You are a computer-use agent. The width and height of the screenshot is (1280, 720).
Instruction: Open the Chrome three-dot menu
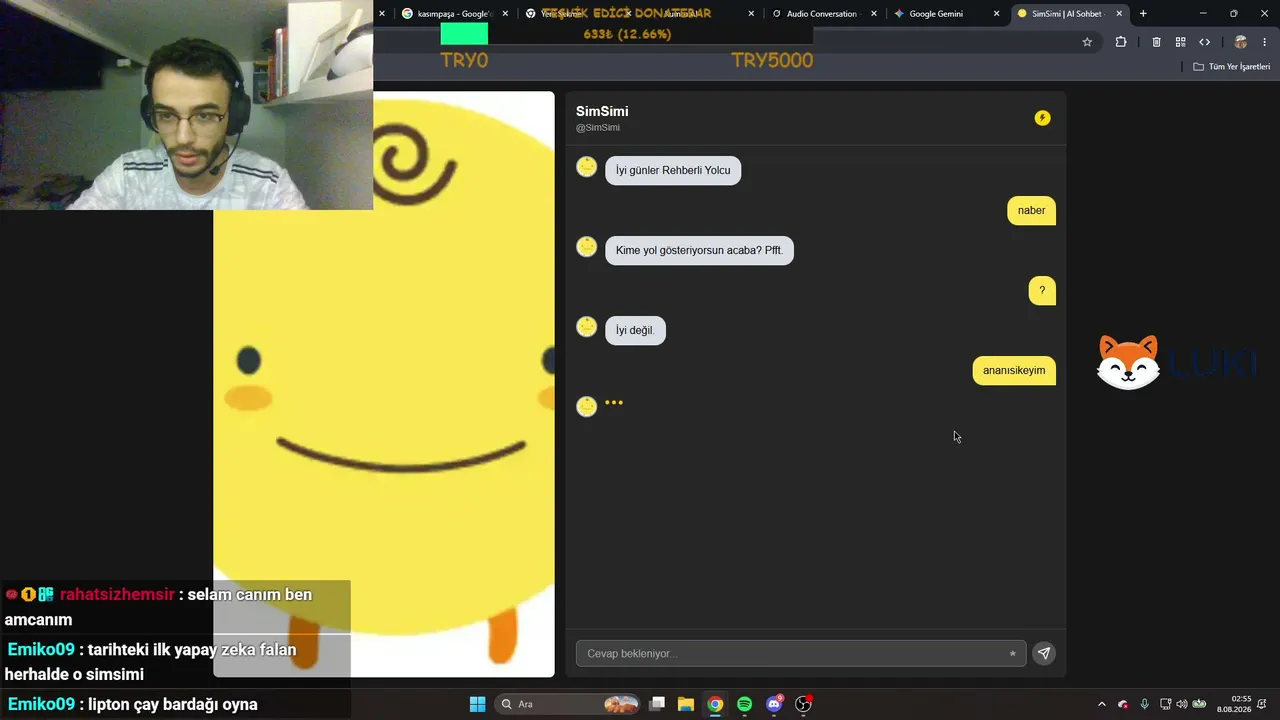click(x=1265, y=42)
